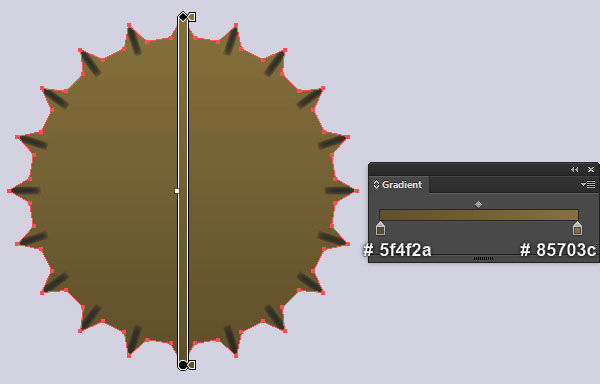
Task: Select the rightmost anchor point of shape
Action: [x=356, y=191]
